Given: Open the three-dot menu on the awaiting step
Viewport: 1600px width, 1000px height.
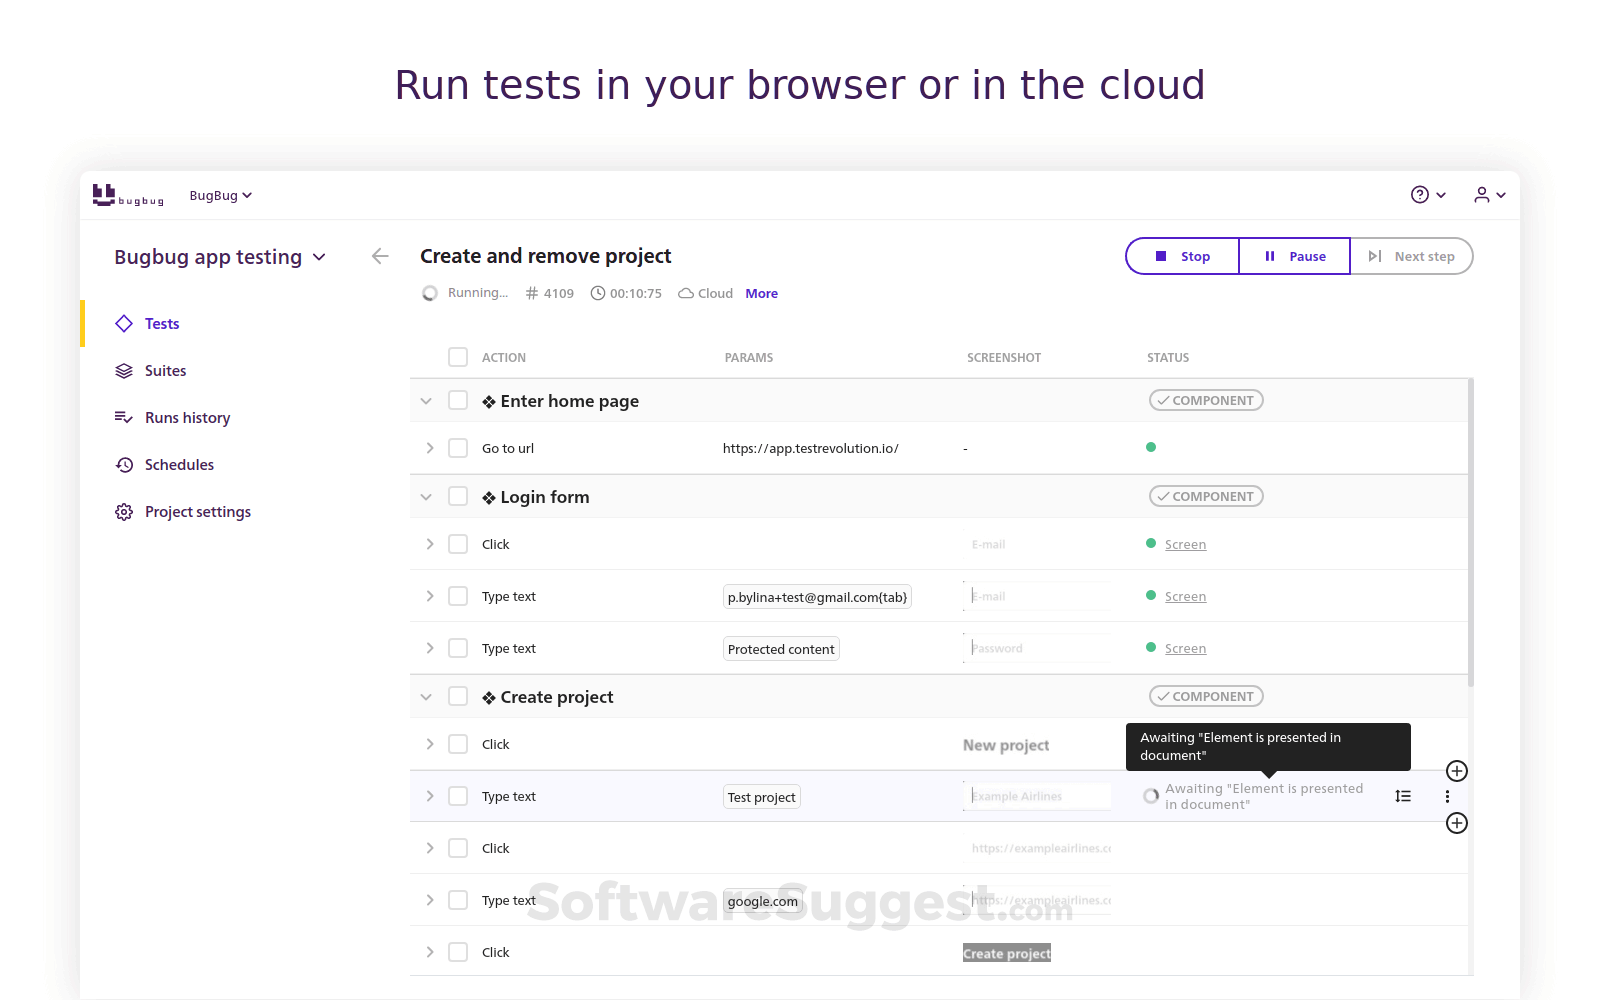Looking at the screenshot, I should [1447, 796].
